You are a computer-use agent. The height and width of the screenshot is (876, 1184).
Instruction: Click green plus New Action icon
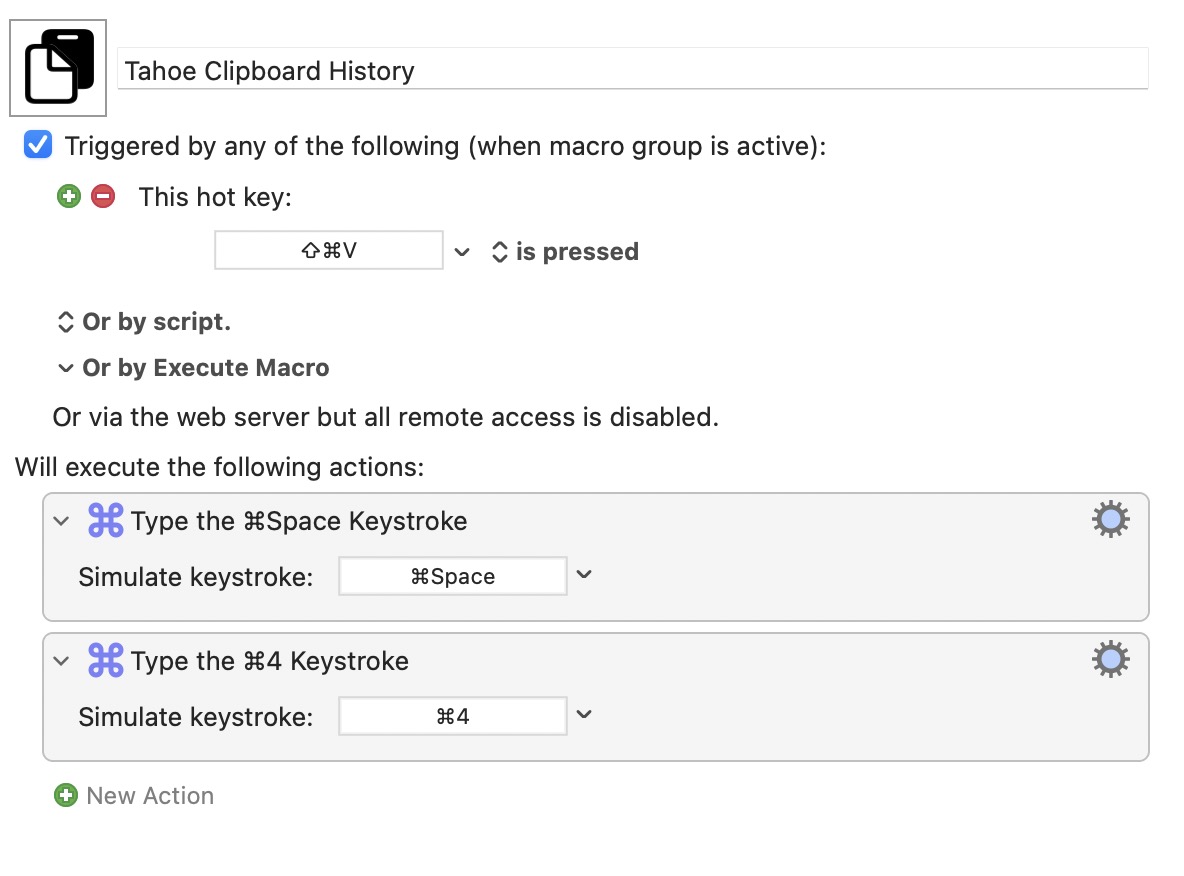tap(66, 796)
